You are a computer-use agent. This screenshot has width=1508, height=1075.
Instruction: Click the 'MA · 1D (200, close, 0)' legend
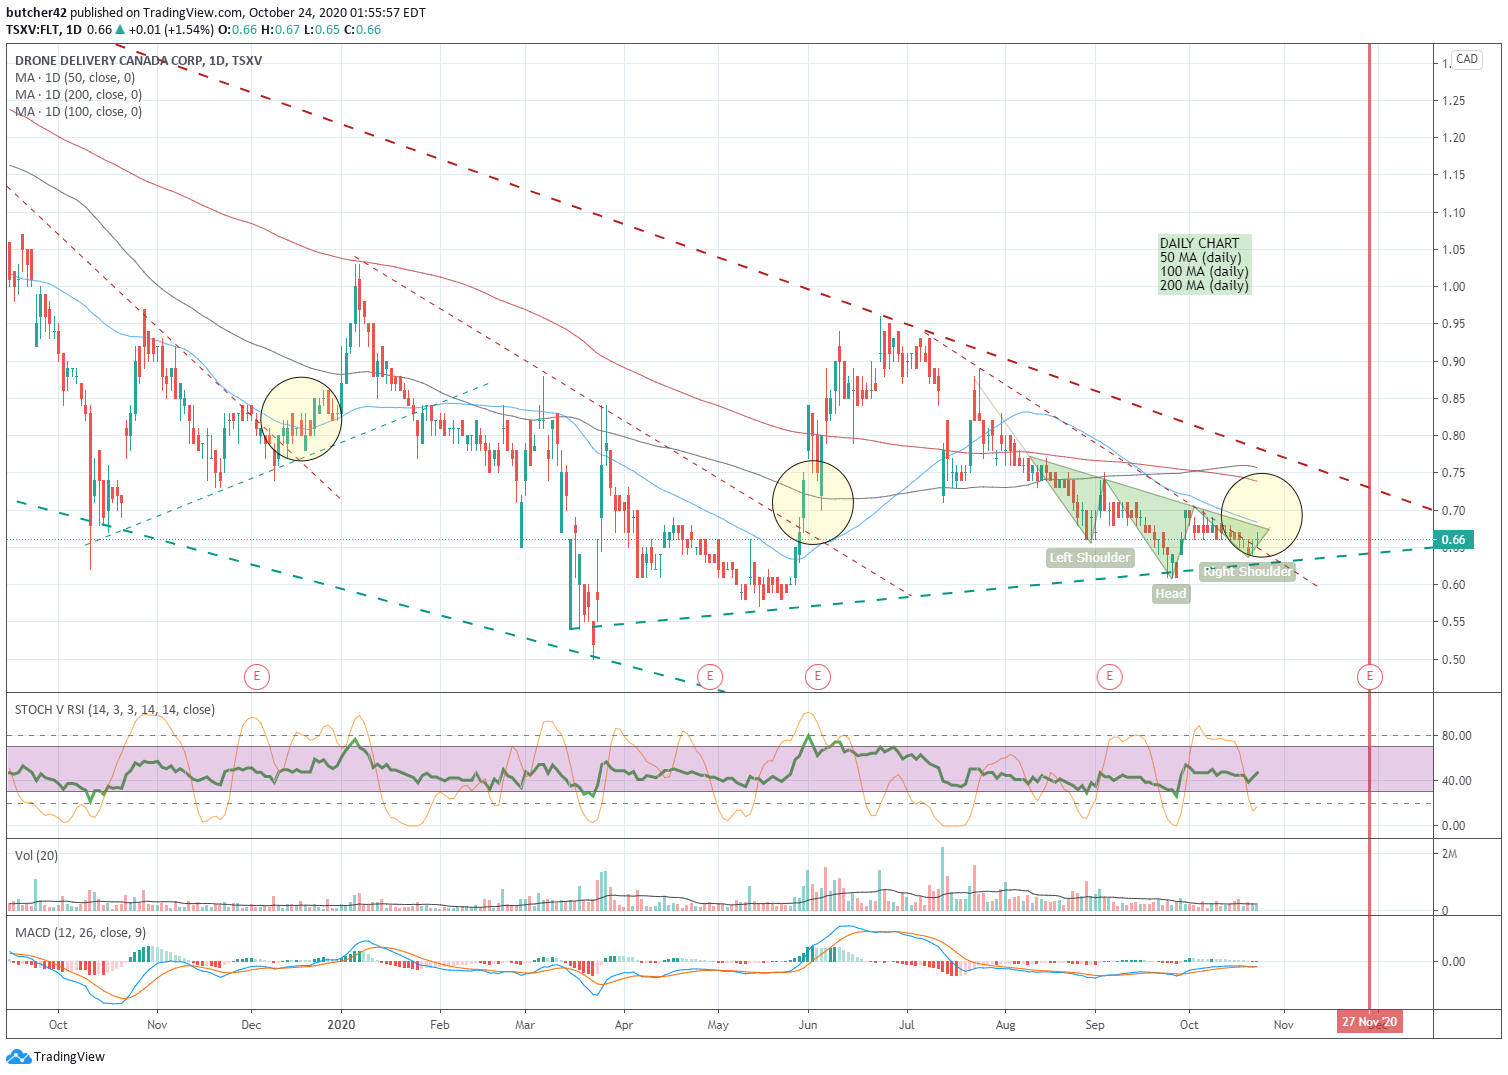point(79,95)
